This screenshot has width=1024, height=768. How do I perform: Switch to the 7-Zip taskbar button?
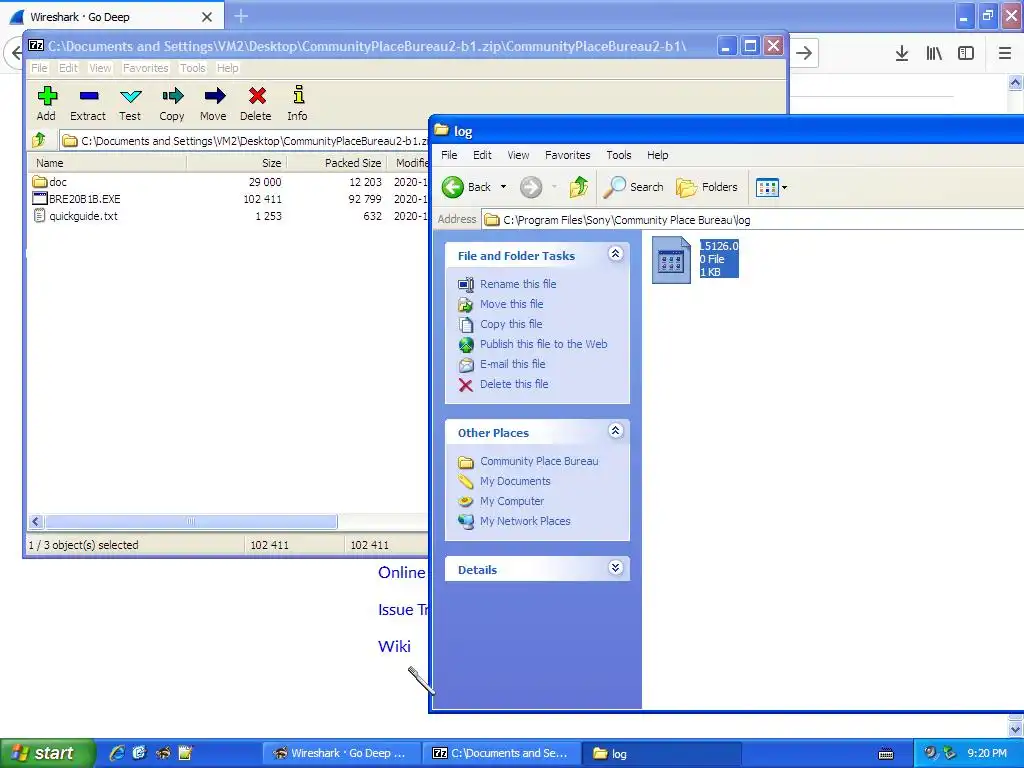coord(500,754)
